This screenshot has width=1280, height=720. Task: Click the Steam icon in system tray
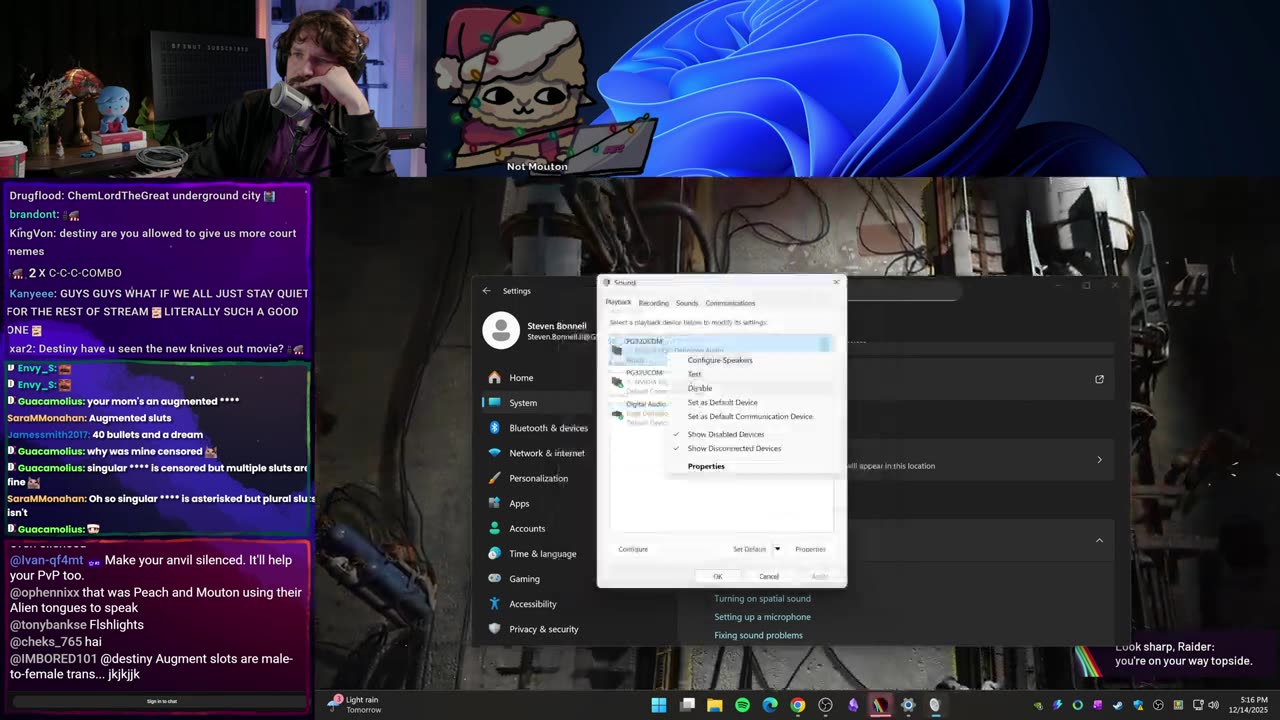[1117, 705]
